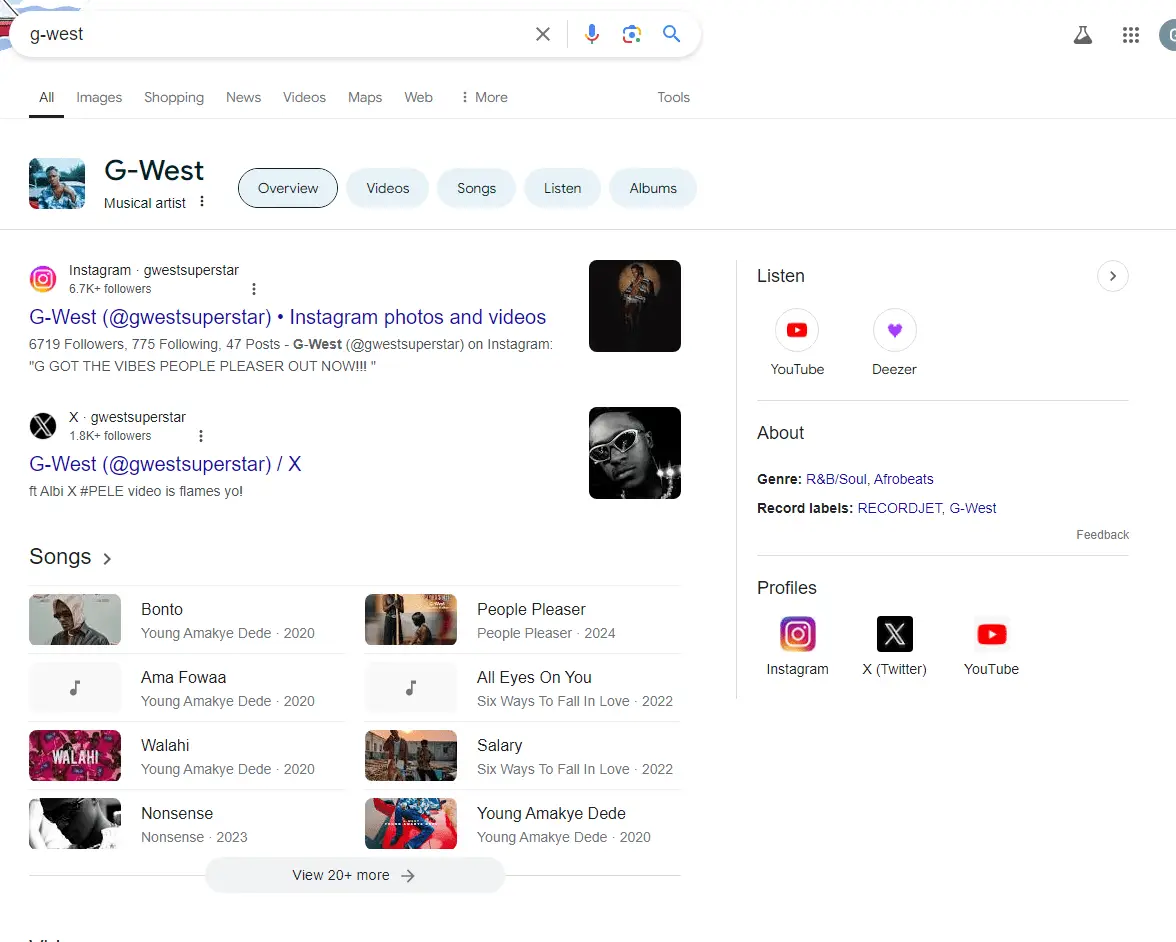The image size is (1176, 942).
Task: Open the Nonsense song title
Action: (x=177, y=814)
